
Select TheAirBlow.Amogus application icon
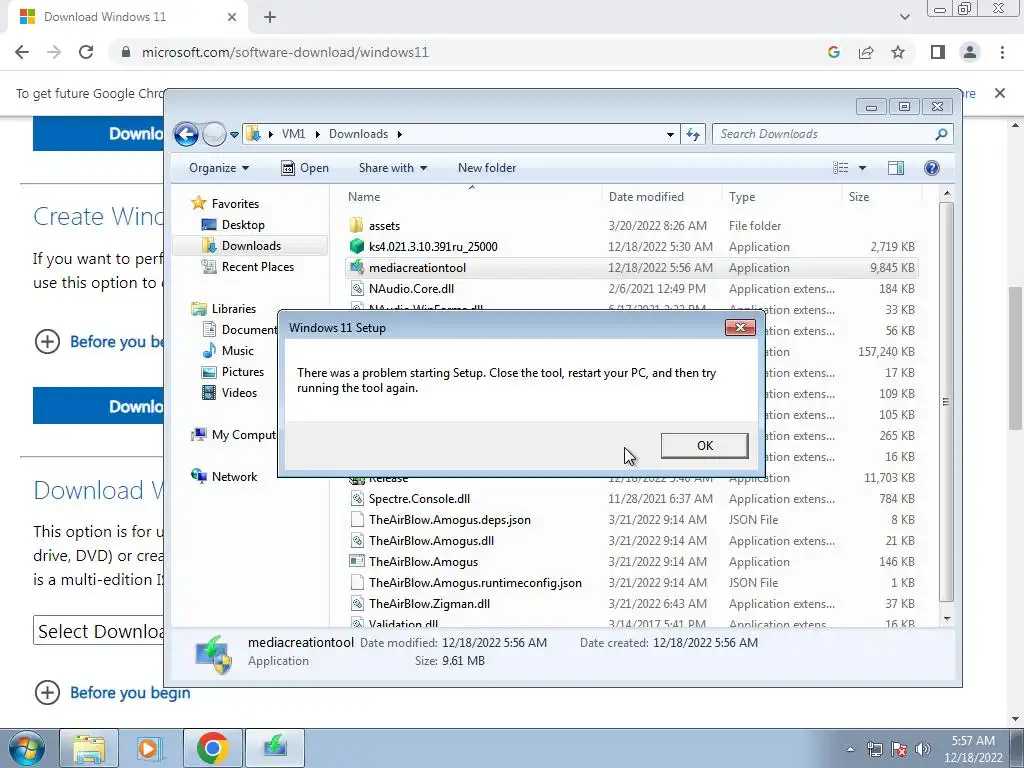[x=357, y=562]
